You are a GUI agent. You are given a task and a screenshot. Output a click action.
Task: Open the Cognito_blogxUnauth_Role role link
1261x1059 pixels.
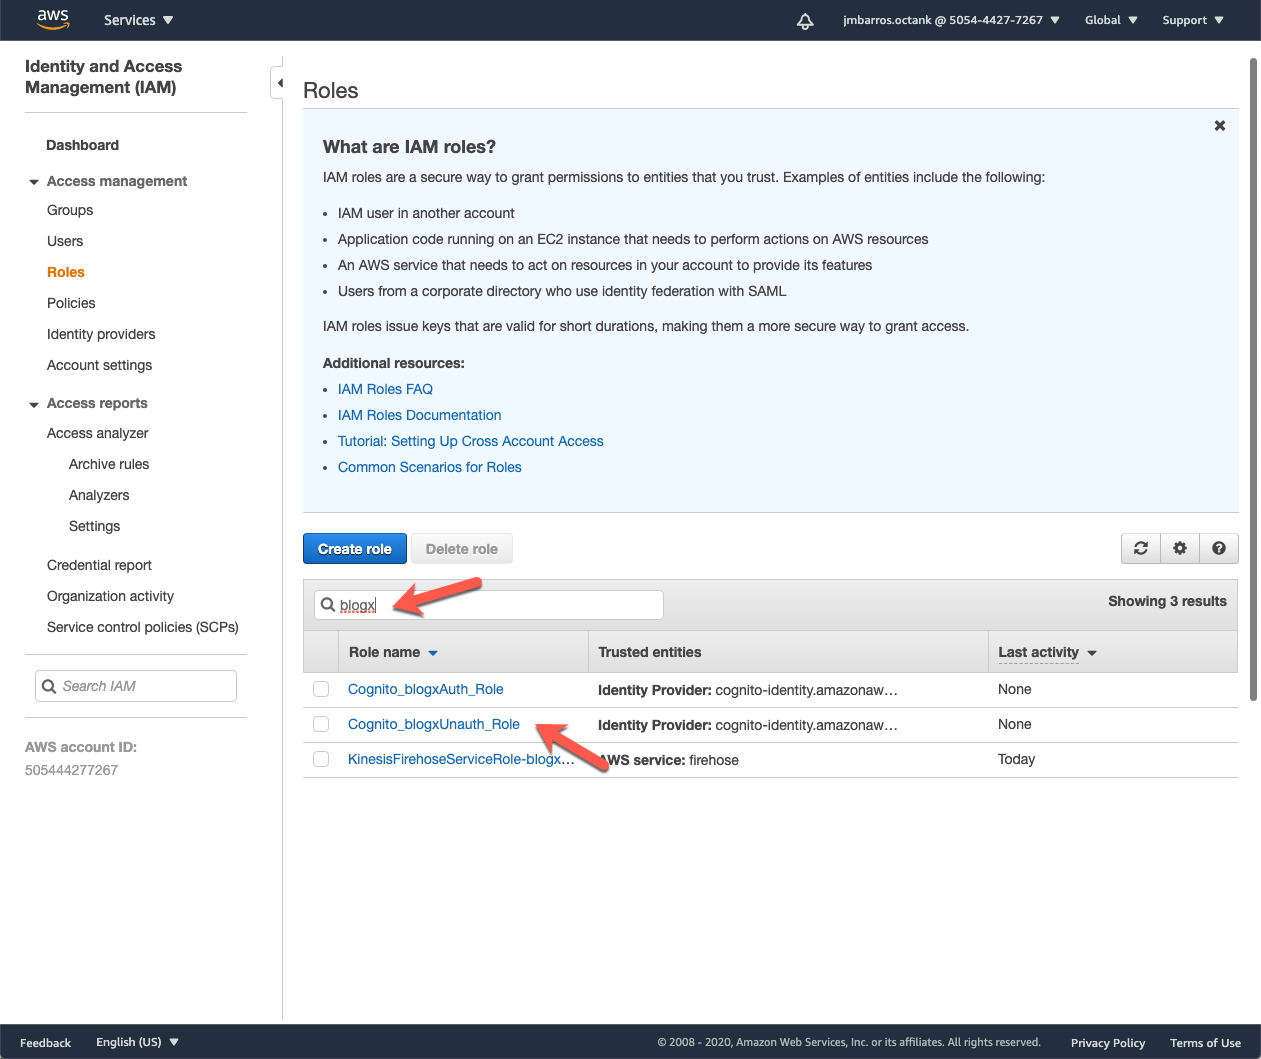[x=433, y=724]
